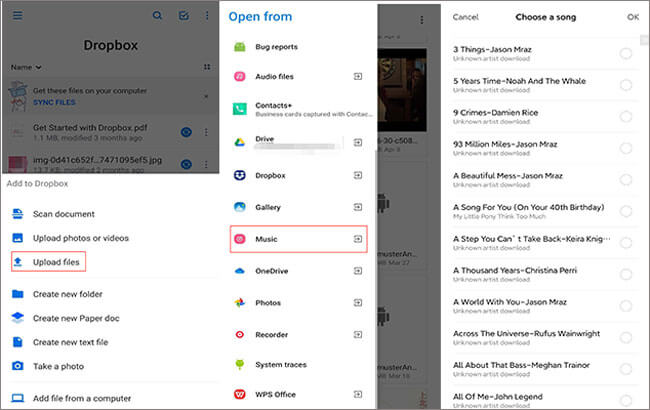The width and height of the screenshot is (650, 410).
Task: Tap the Google Photos pinwheel icon
Action: (x=240, y=303)
